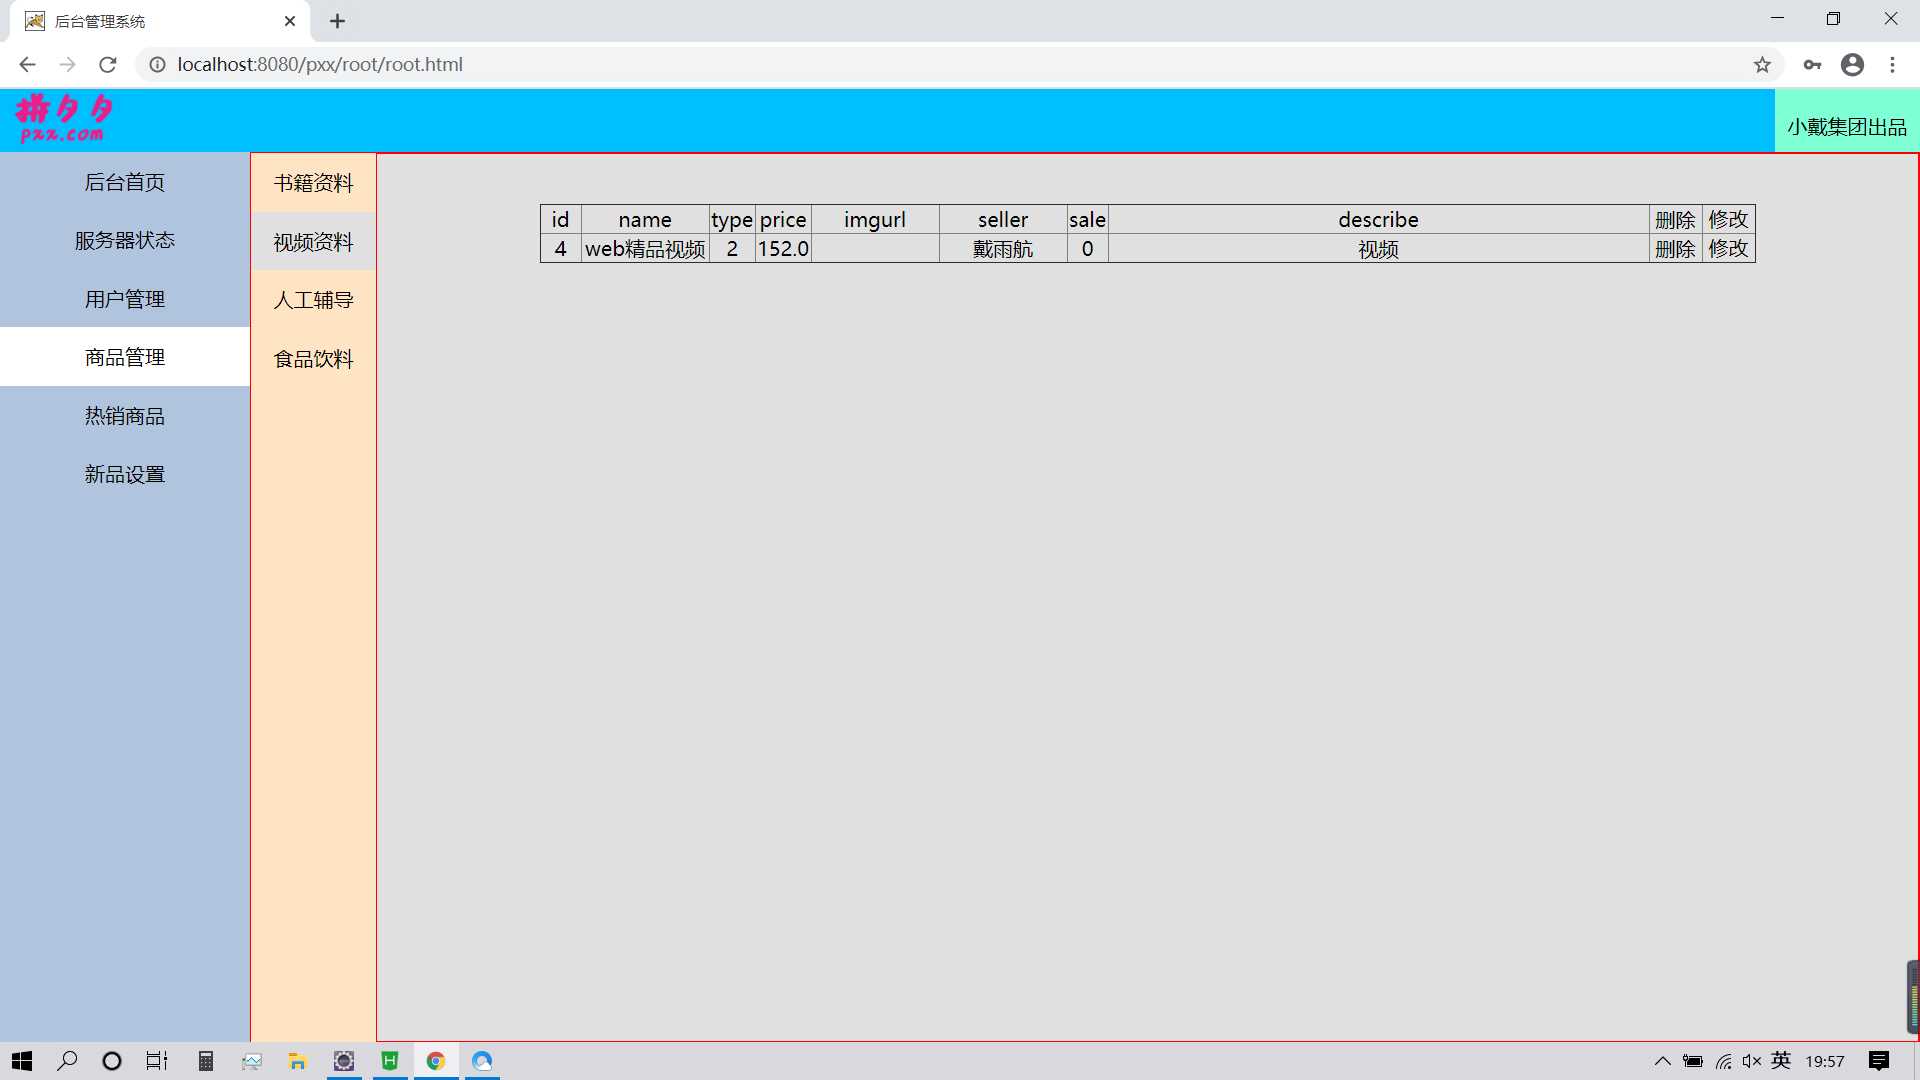Click the 热销商品 sidebar icon

124,415
